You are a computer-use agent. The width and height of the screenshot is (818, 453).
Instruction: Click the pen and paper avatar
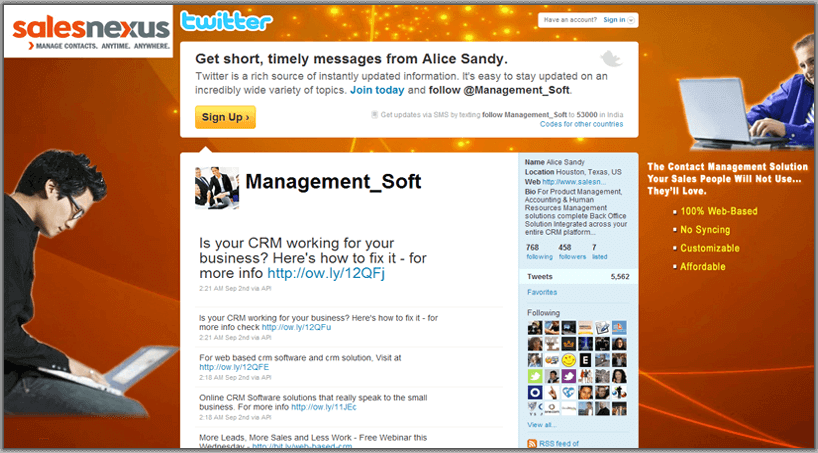click(x=602, y=327)
